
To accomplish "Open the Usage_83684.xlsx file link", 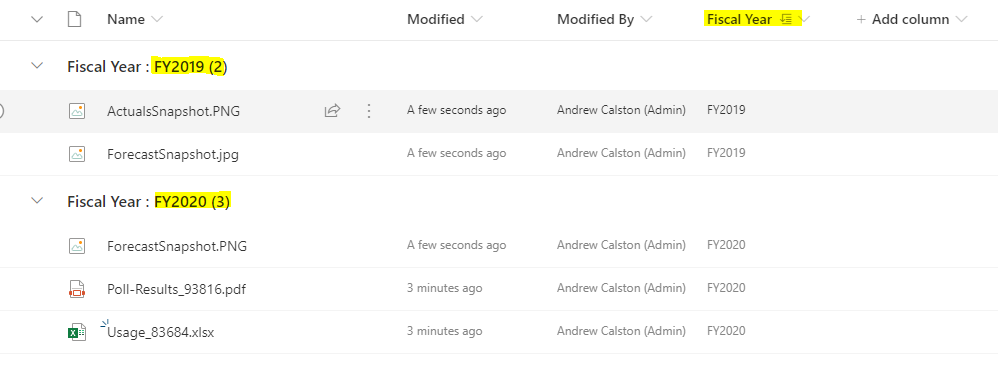I will coord(160,332).
